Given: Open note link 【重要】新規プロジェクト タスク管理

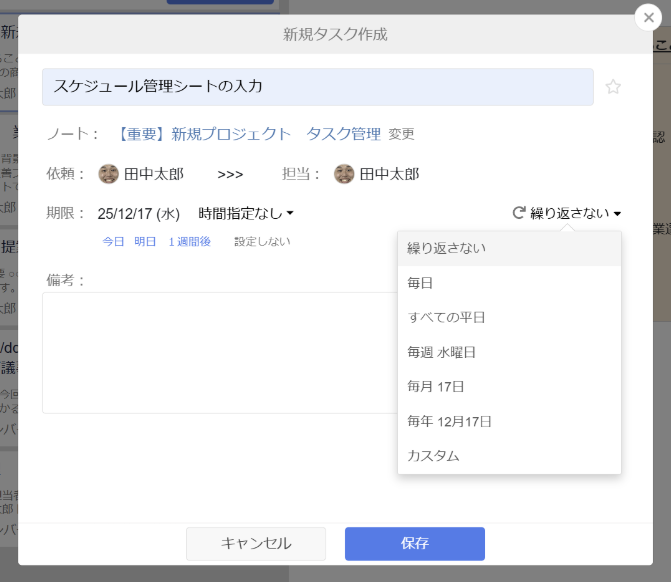Looking at the screenshot, I should click(x=247, y=134).
